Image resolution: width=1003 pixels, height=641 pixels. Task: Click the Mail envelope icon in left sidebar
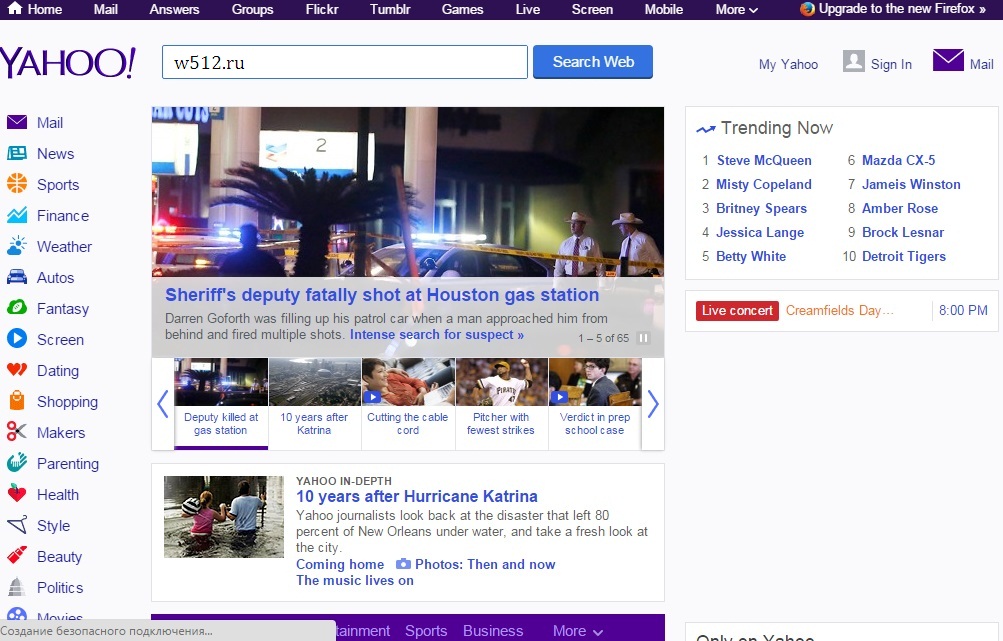coord(17,122)
